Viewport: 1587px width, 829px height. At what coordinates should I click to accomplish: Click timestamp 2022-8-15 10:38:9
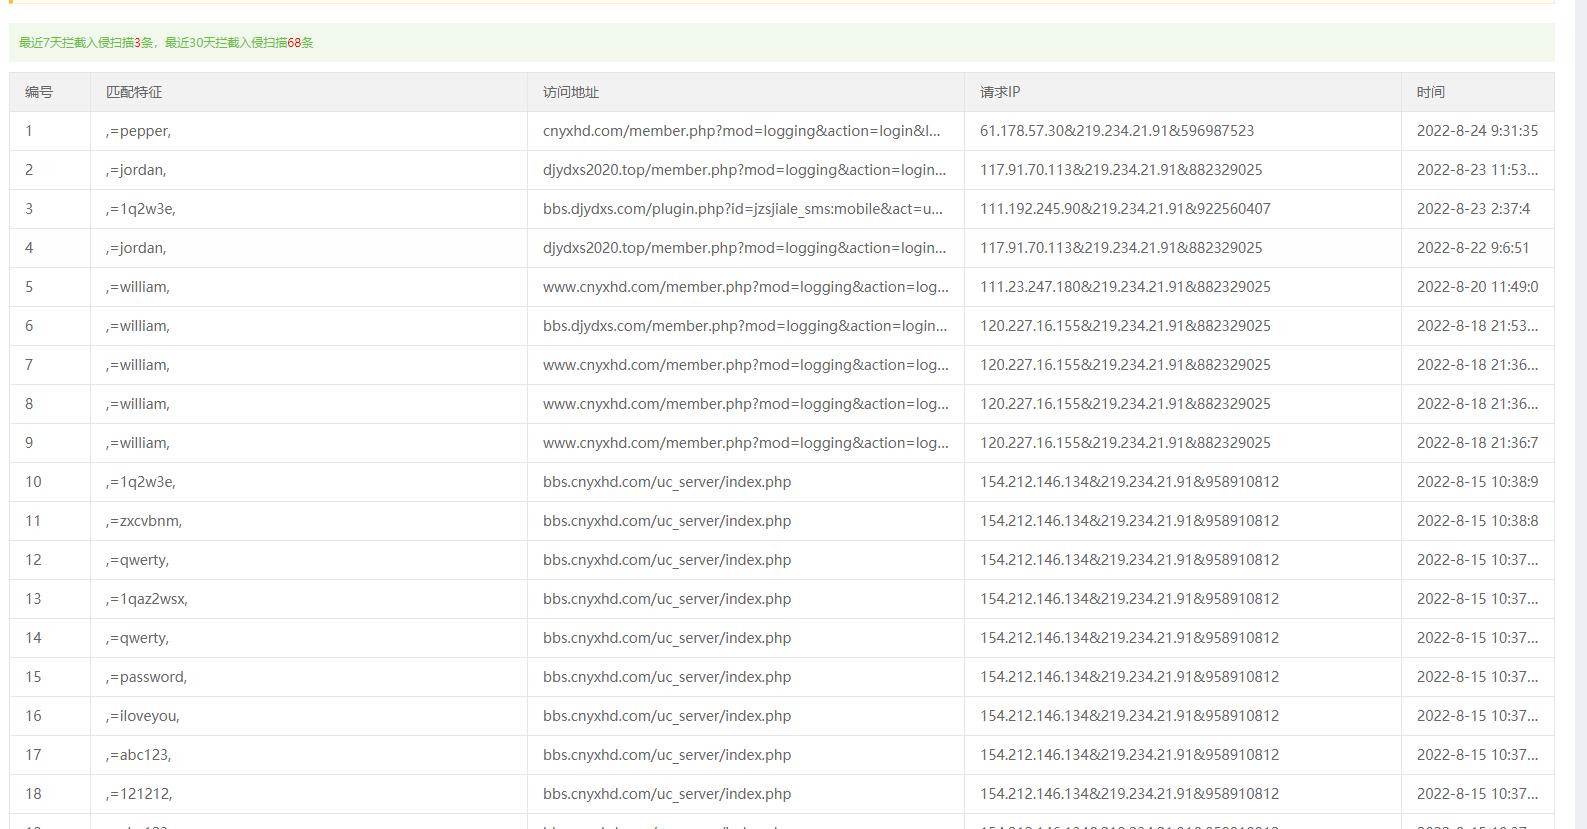[x=1477, y=482]
